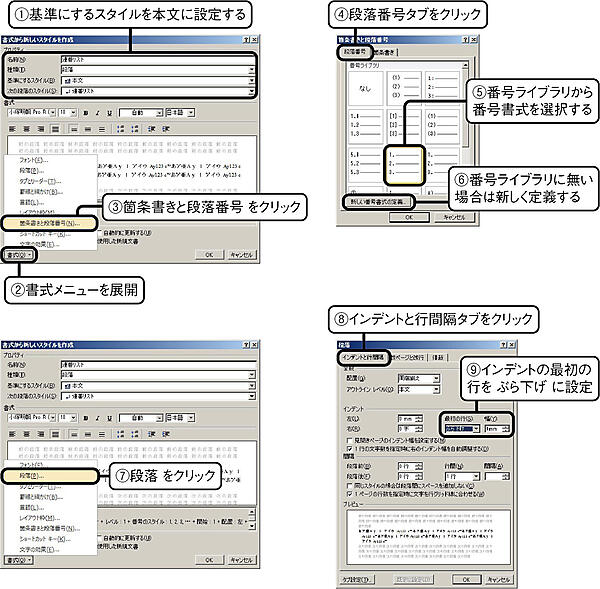The image size is (600, 589).
Task: Click center align icon in bottom style dialog
Action: point(26,434)
